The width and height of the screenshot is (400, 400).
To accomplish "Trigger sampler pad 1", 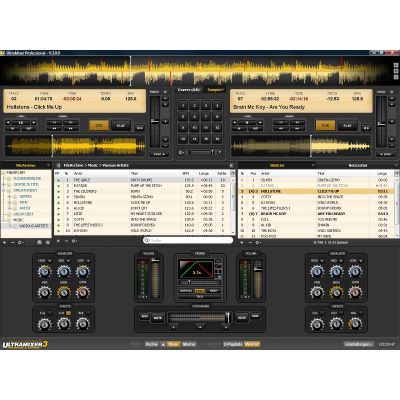I will coord(183,106).
